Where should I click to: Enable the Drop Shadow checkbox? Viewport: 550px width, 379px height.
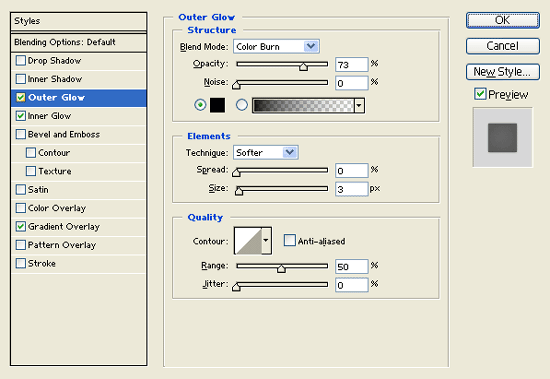click(x=21, y=61)
